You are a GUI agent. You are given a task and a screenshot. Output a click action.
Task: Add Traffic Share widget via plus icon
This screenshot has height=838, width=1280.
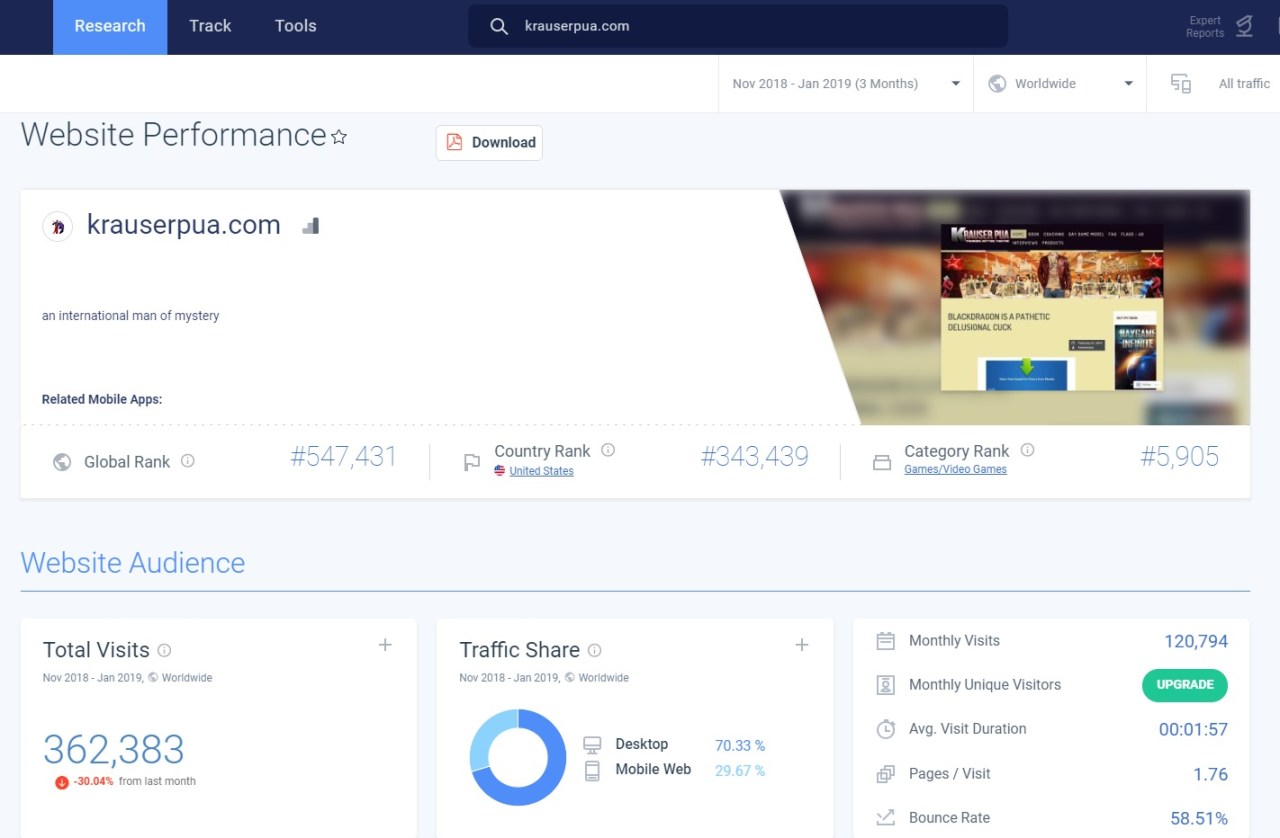[801, 645]
